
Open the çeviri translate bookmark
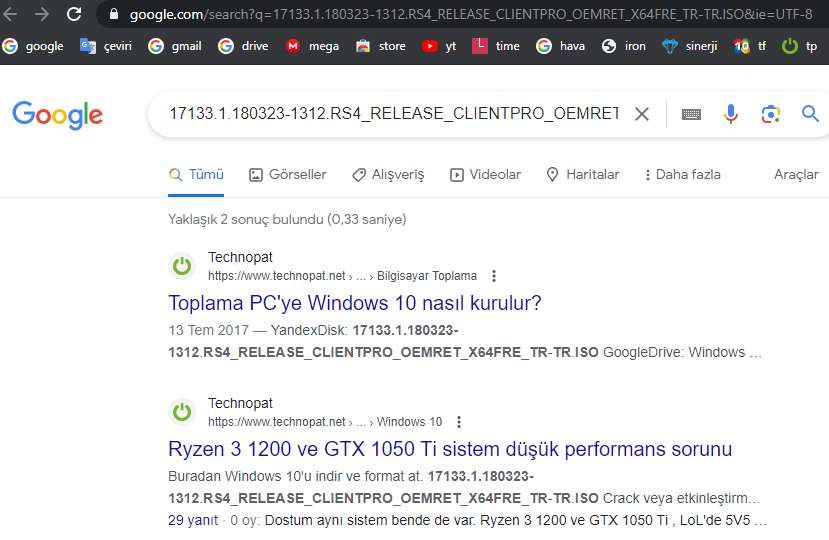point(106,47)
